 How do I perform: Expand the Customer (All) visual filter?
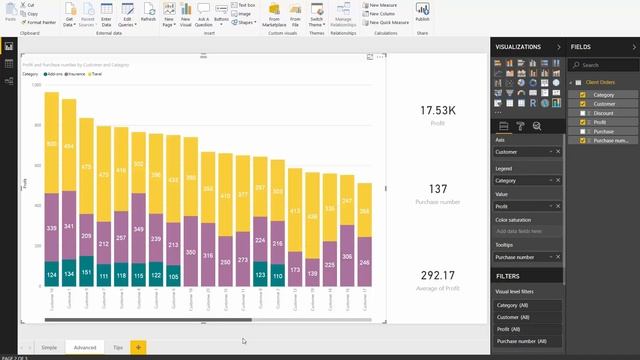coord(527,317)
